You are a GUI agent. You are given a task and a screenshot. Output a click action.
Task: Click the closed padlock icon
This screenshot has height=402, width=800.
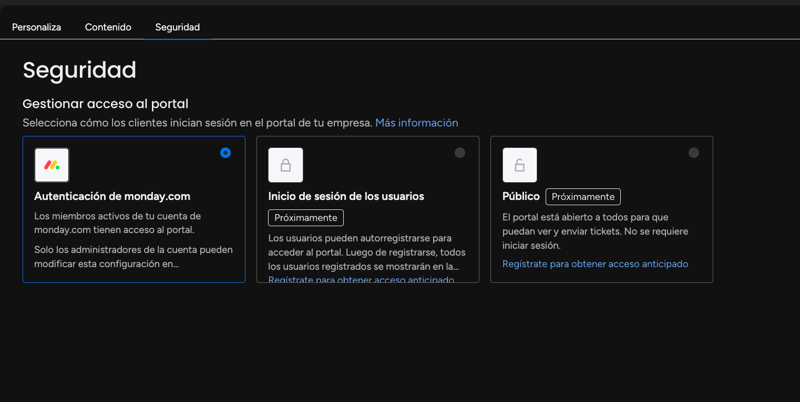pyautogui.click(x=286, y=165)
